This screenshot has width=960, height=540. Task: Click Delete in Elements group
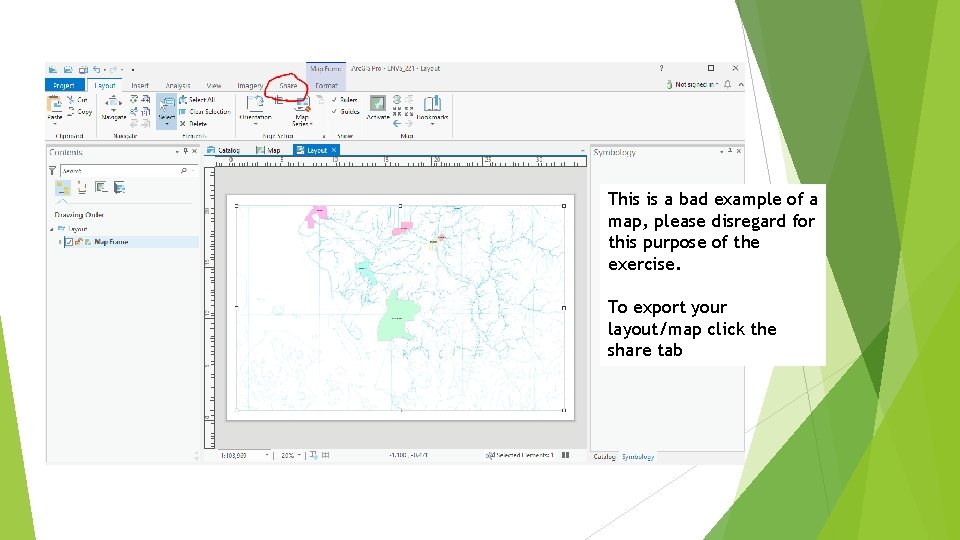(x=193, y=124)
